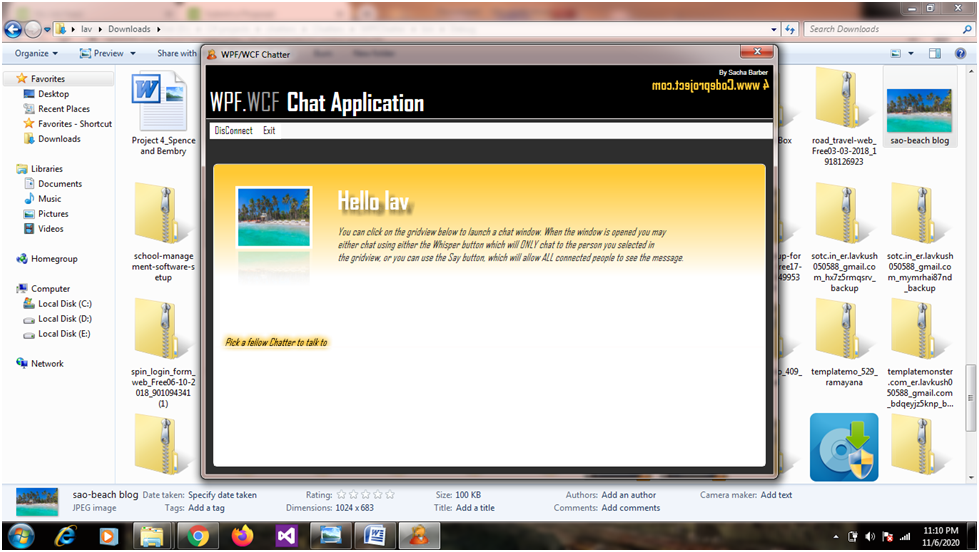The image size is (979, 552).
Task: Click the Windows Start orb
Action: (x=22, y=535)
